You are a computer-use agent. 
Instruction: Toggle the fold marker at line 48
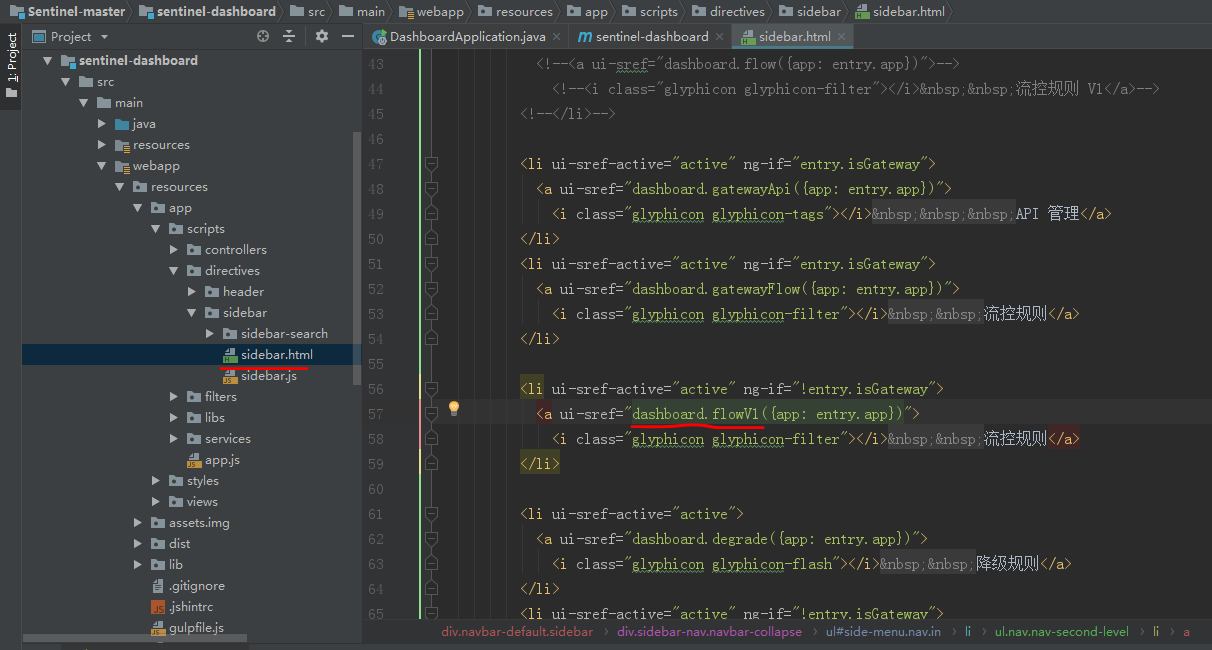[x=431, y=189]
